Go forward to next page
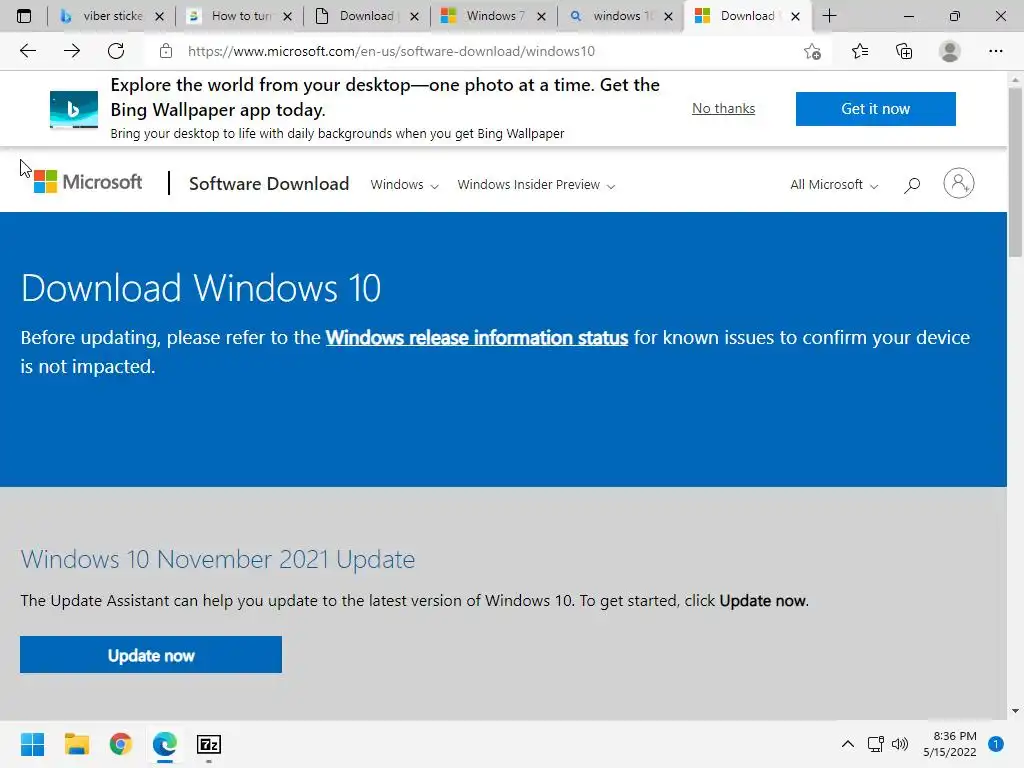The width and height of the screenshot is (1024, 768). [72, 51]
